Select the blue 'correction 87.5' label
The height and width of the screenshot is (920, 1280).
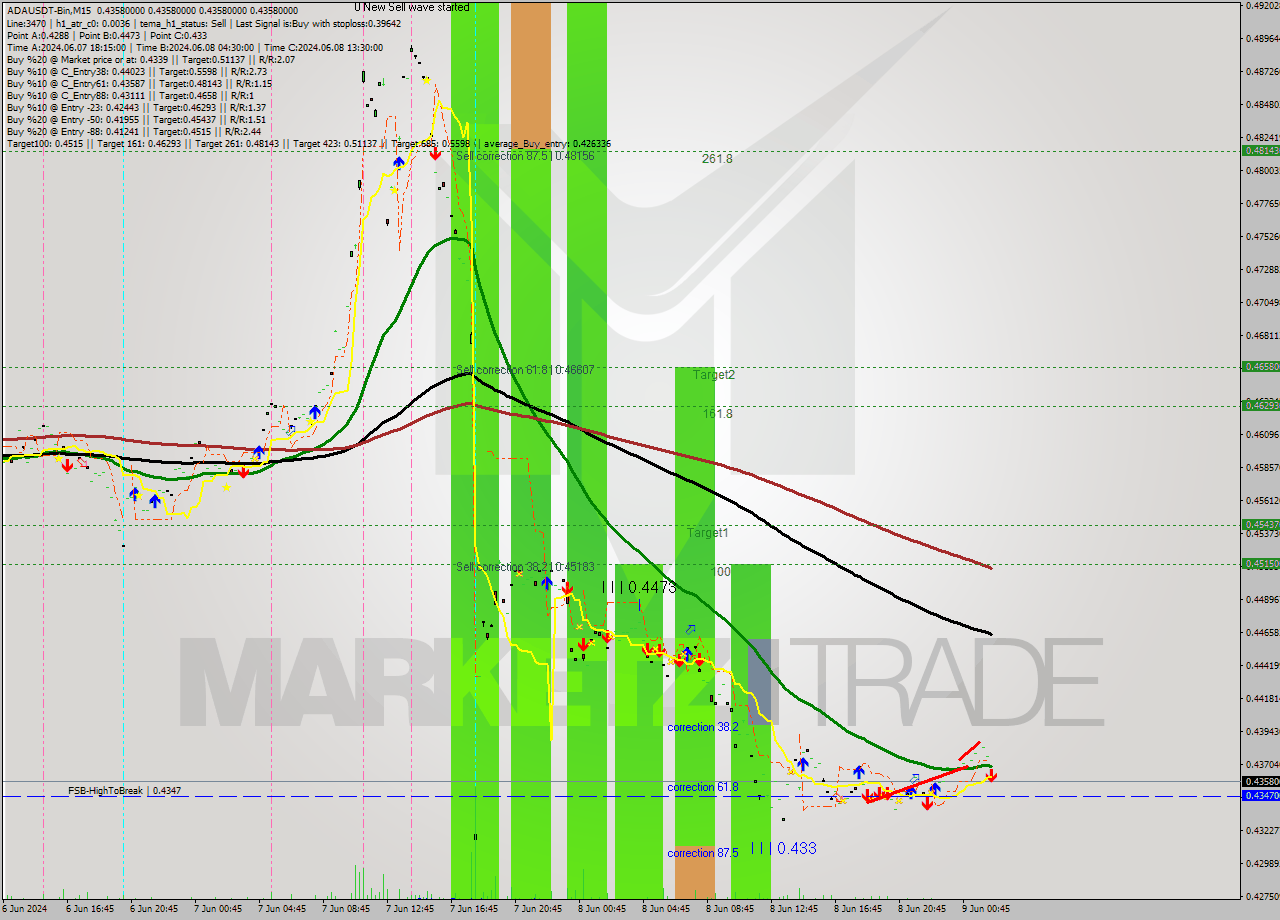point(703,853)
